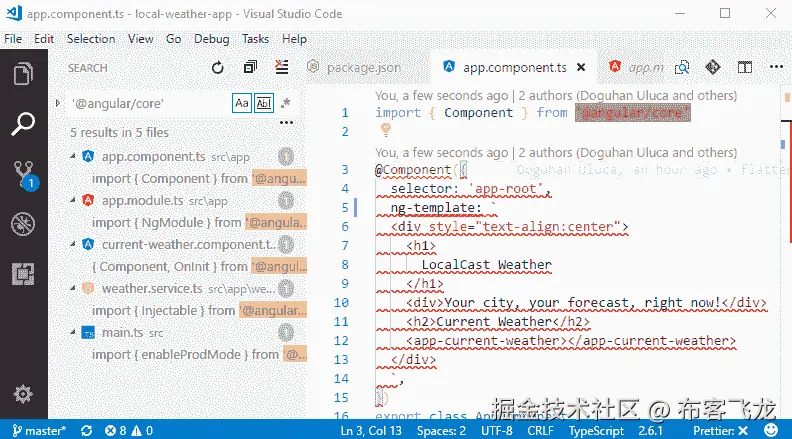Screen dimensions: 792x439
Task: Toggle Match Whole Word in search
Action: click(264, 103)
